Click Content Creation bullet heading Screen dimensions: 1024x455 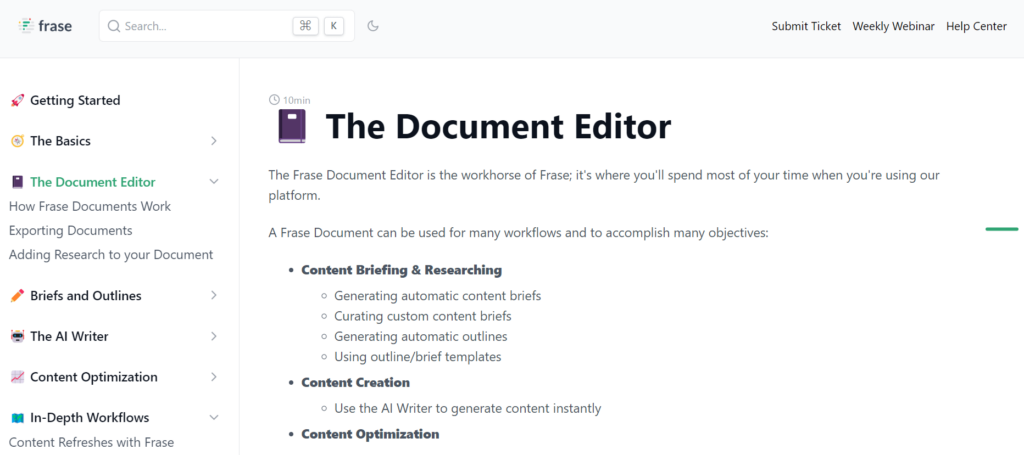point(355,383)
